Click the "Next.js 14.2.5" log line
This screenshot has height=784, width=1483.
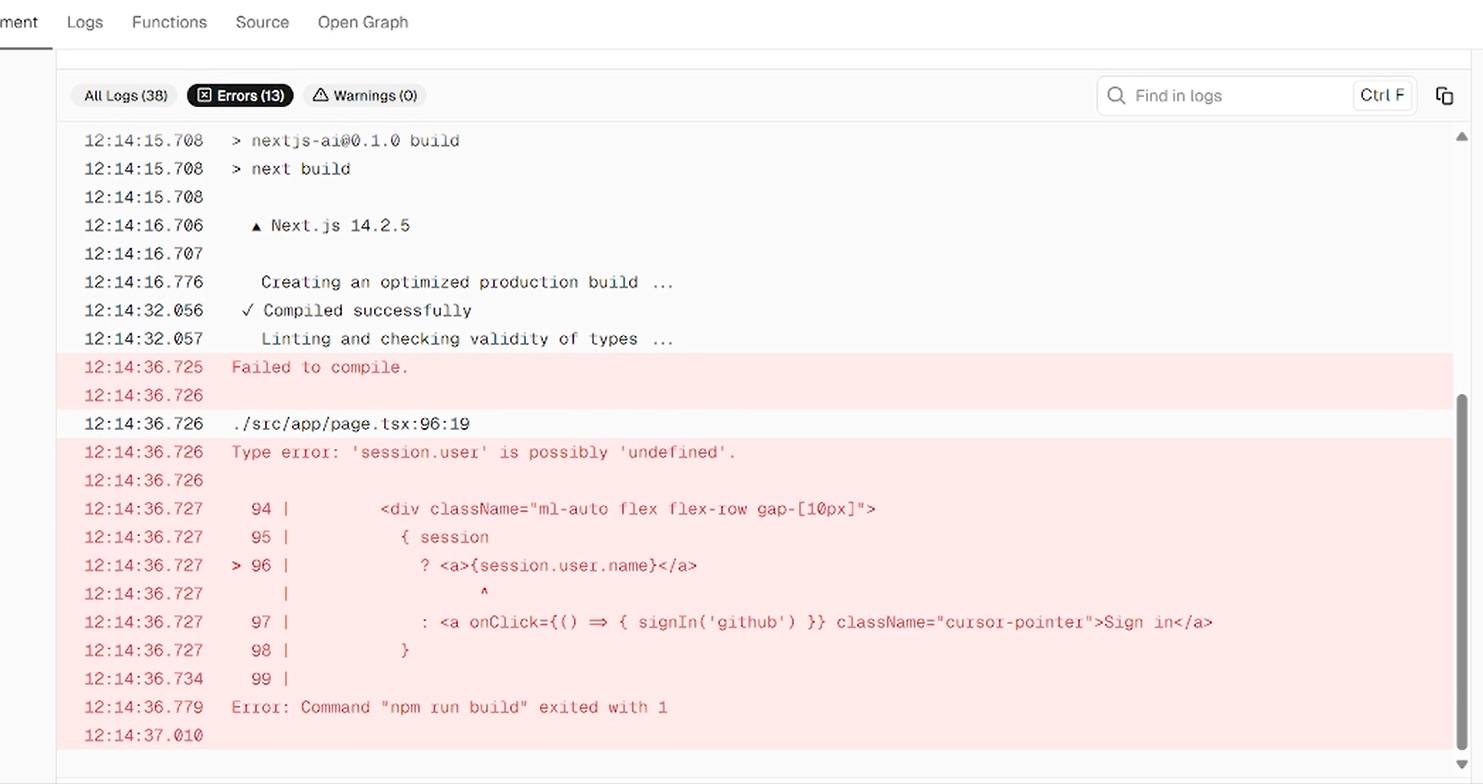point(754,226)
